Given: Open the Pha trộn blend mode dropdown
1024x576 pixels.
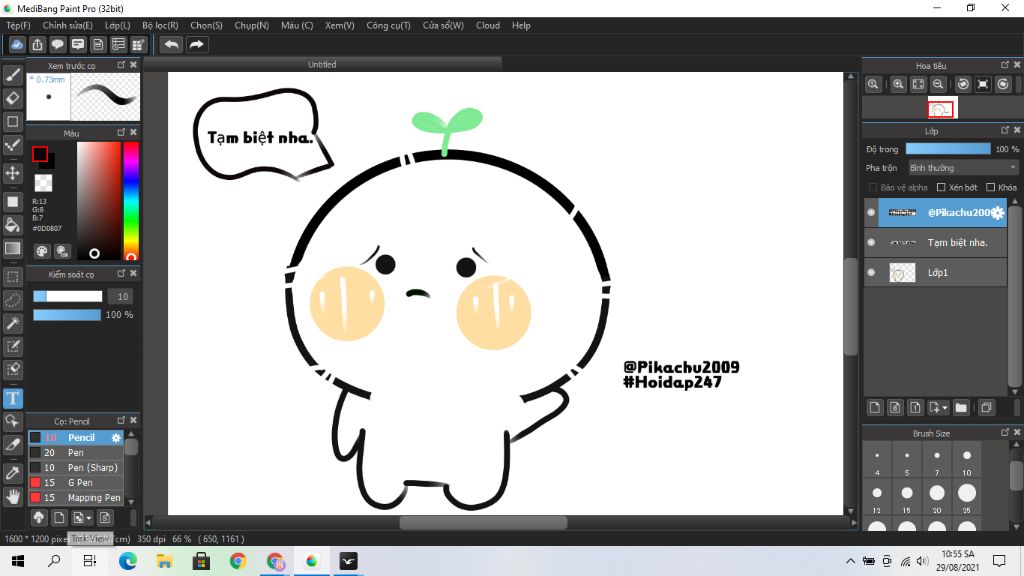Looking at the screenshot, I should [963, 168].
